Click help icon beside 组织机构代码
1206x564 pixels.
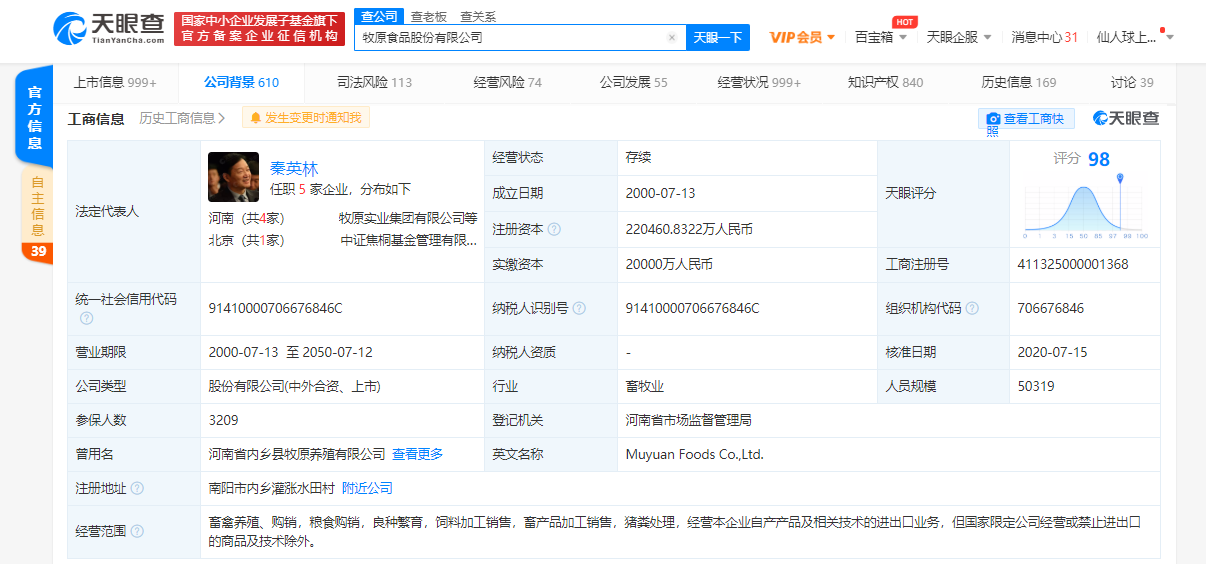(x=972, y=308)
